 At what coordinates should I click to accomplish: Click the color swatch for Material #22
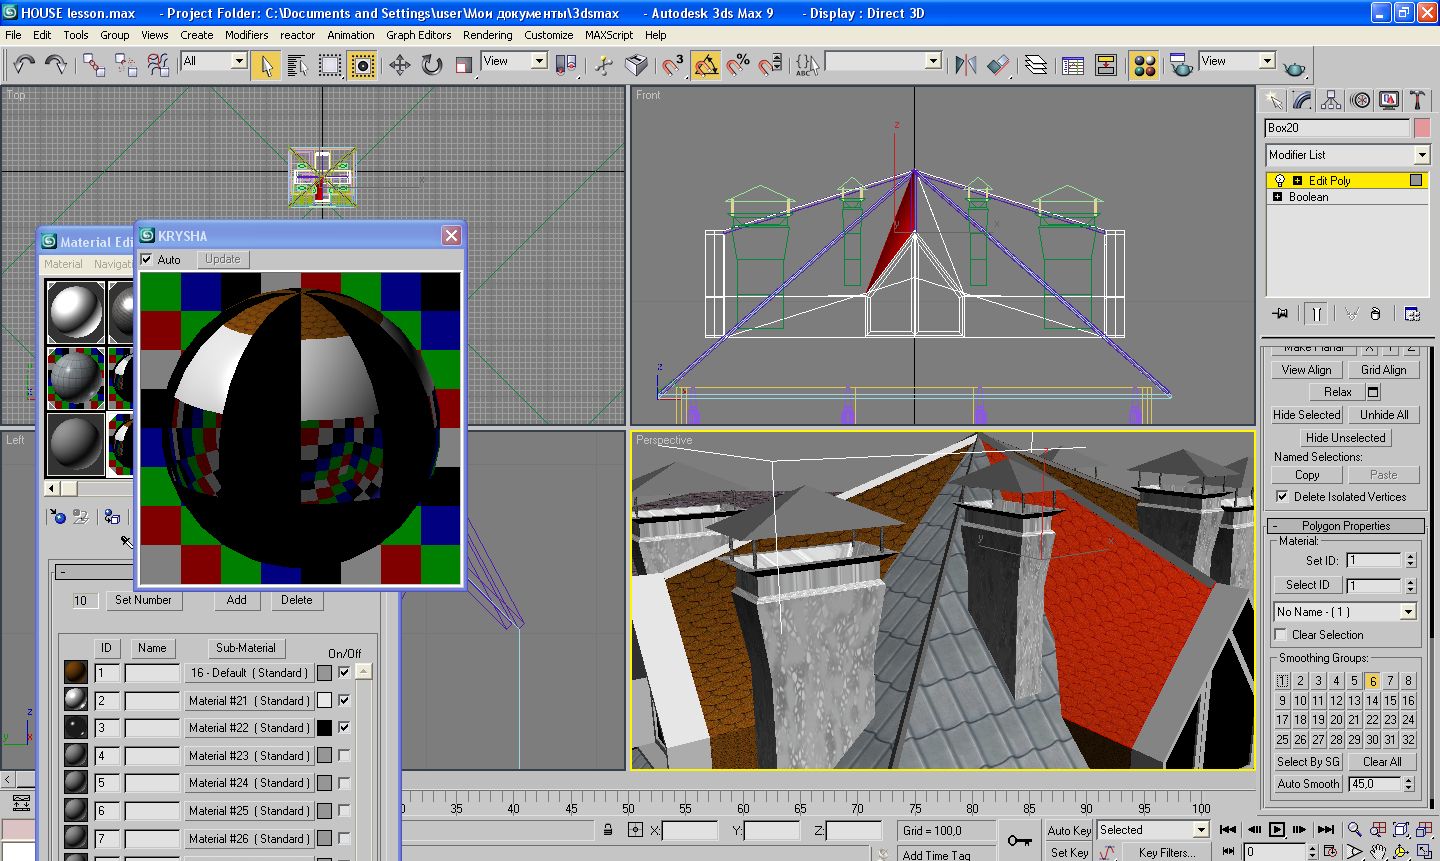[x=324, y=728]
